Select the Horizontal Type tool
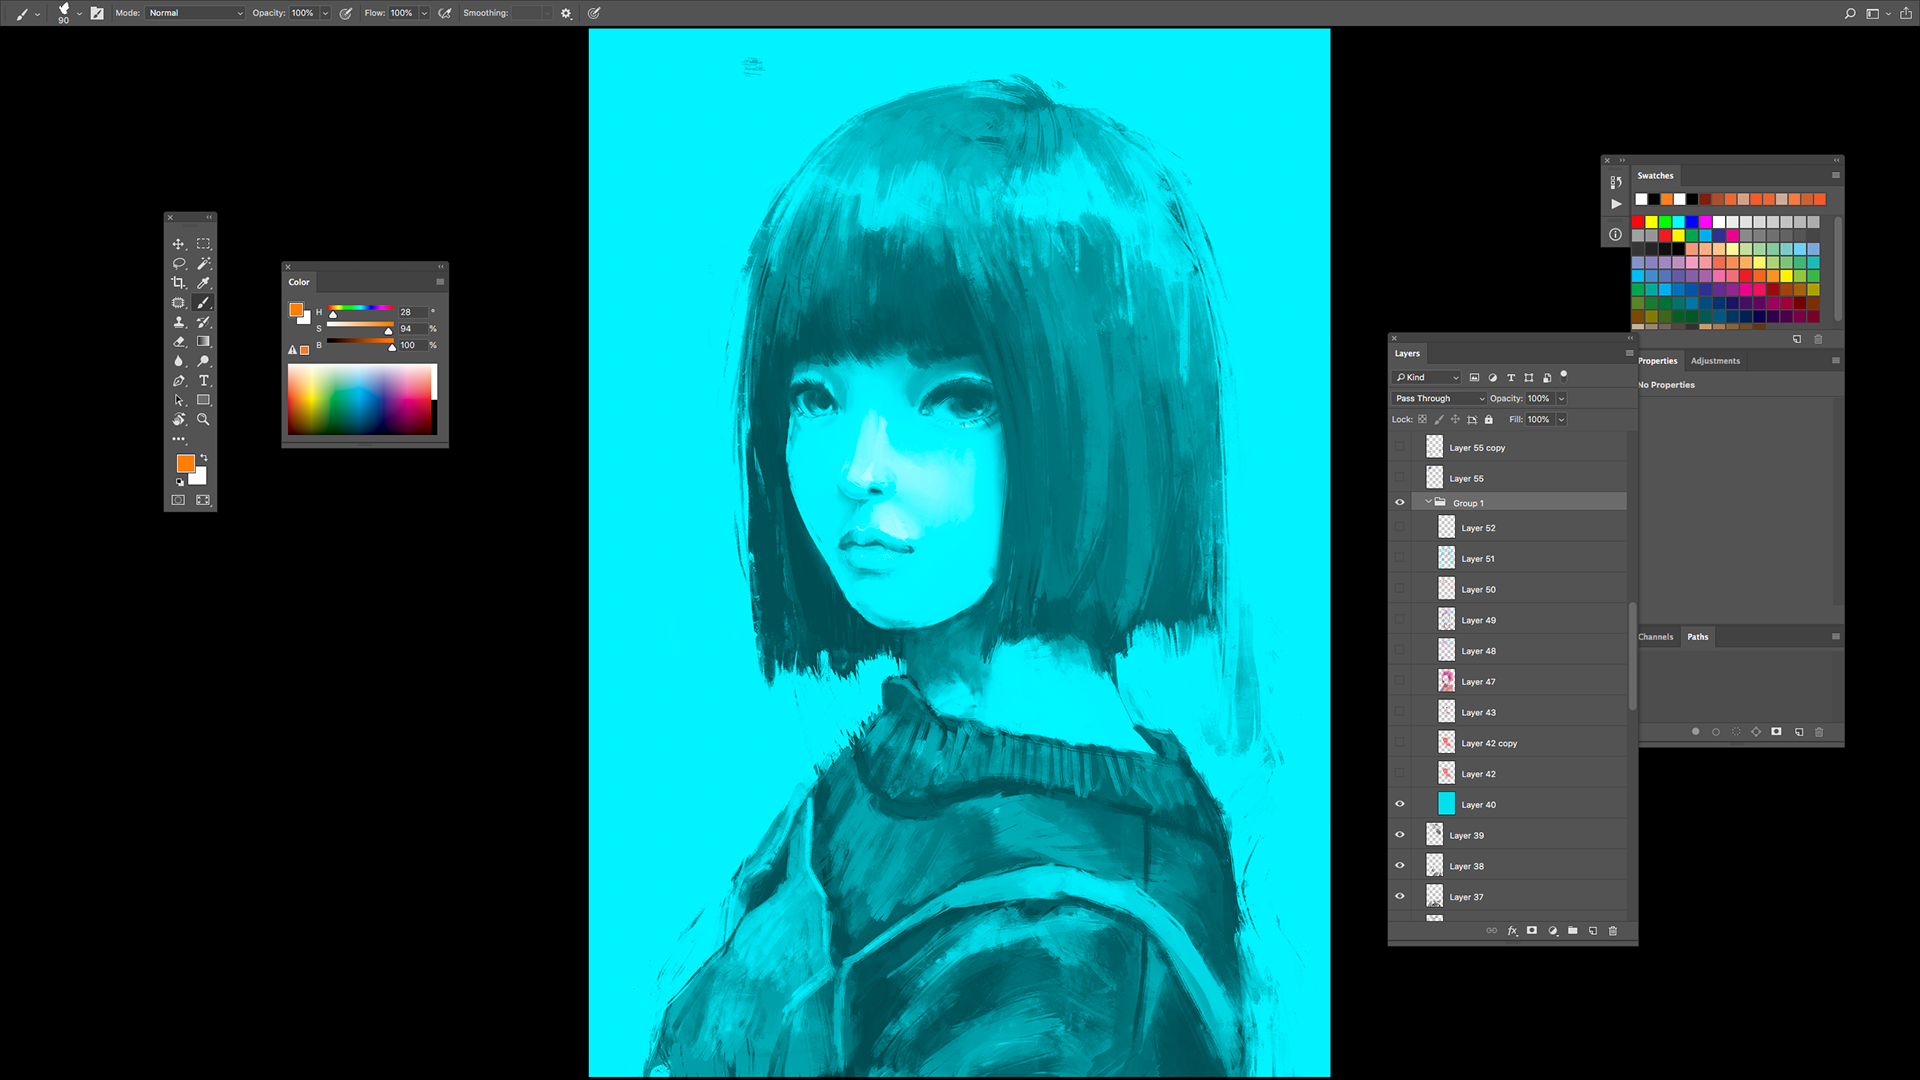This screenshot has width=1920, height=1080. click(x=203, y=381)
